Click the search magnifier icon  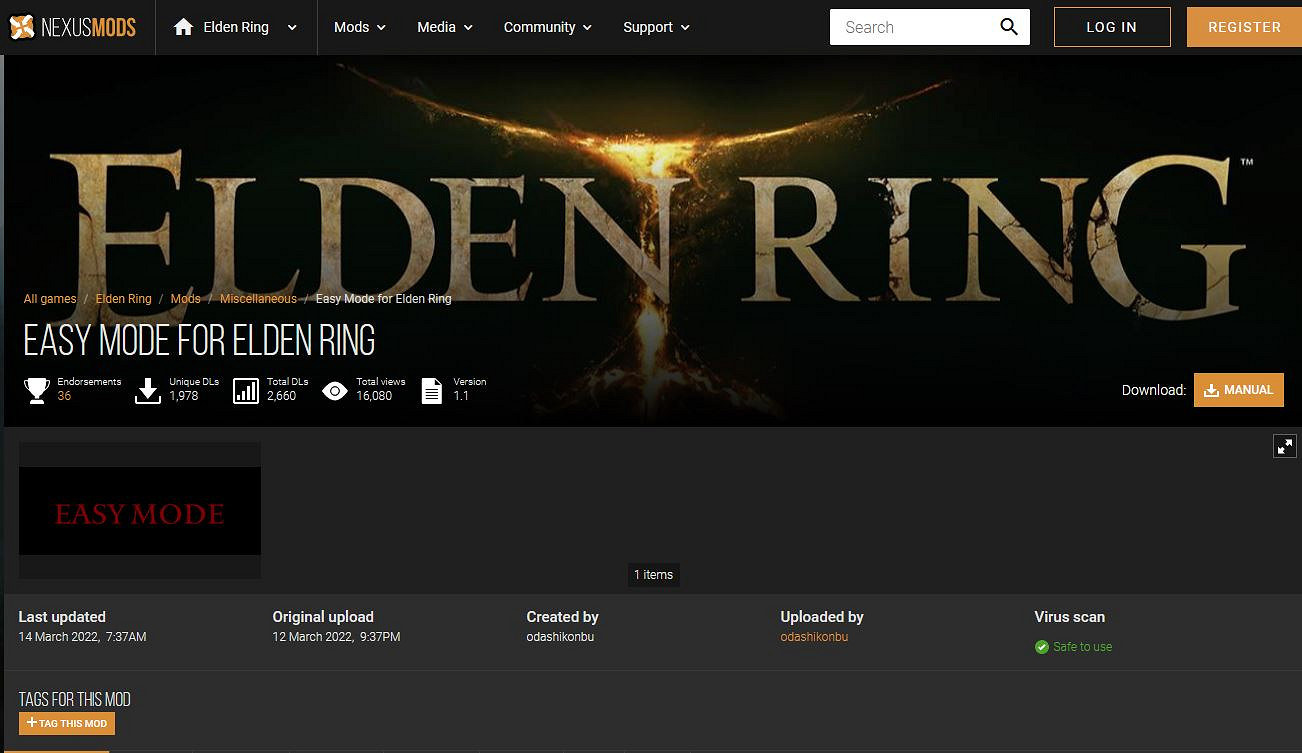[x=1009, y=27]
